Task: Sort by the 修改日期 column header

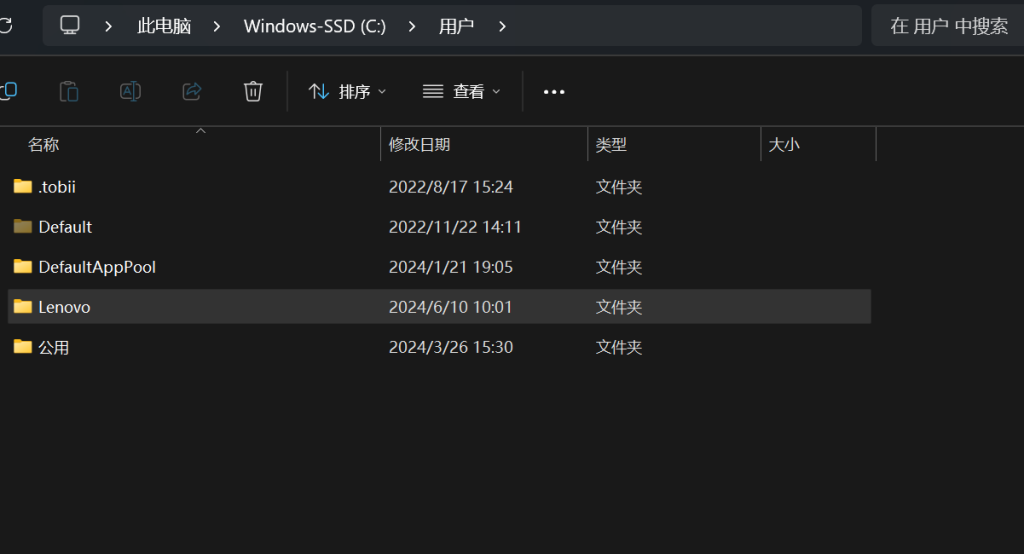Action: coord(420,145)
